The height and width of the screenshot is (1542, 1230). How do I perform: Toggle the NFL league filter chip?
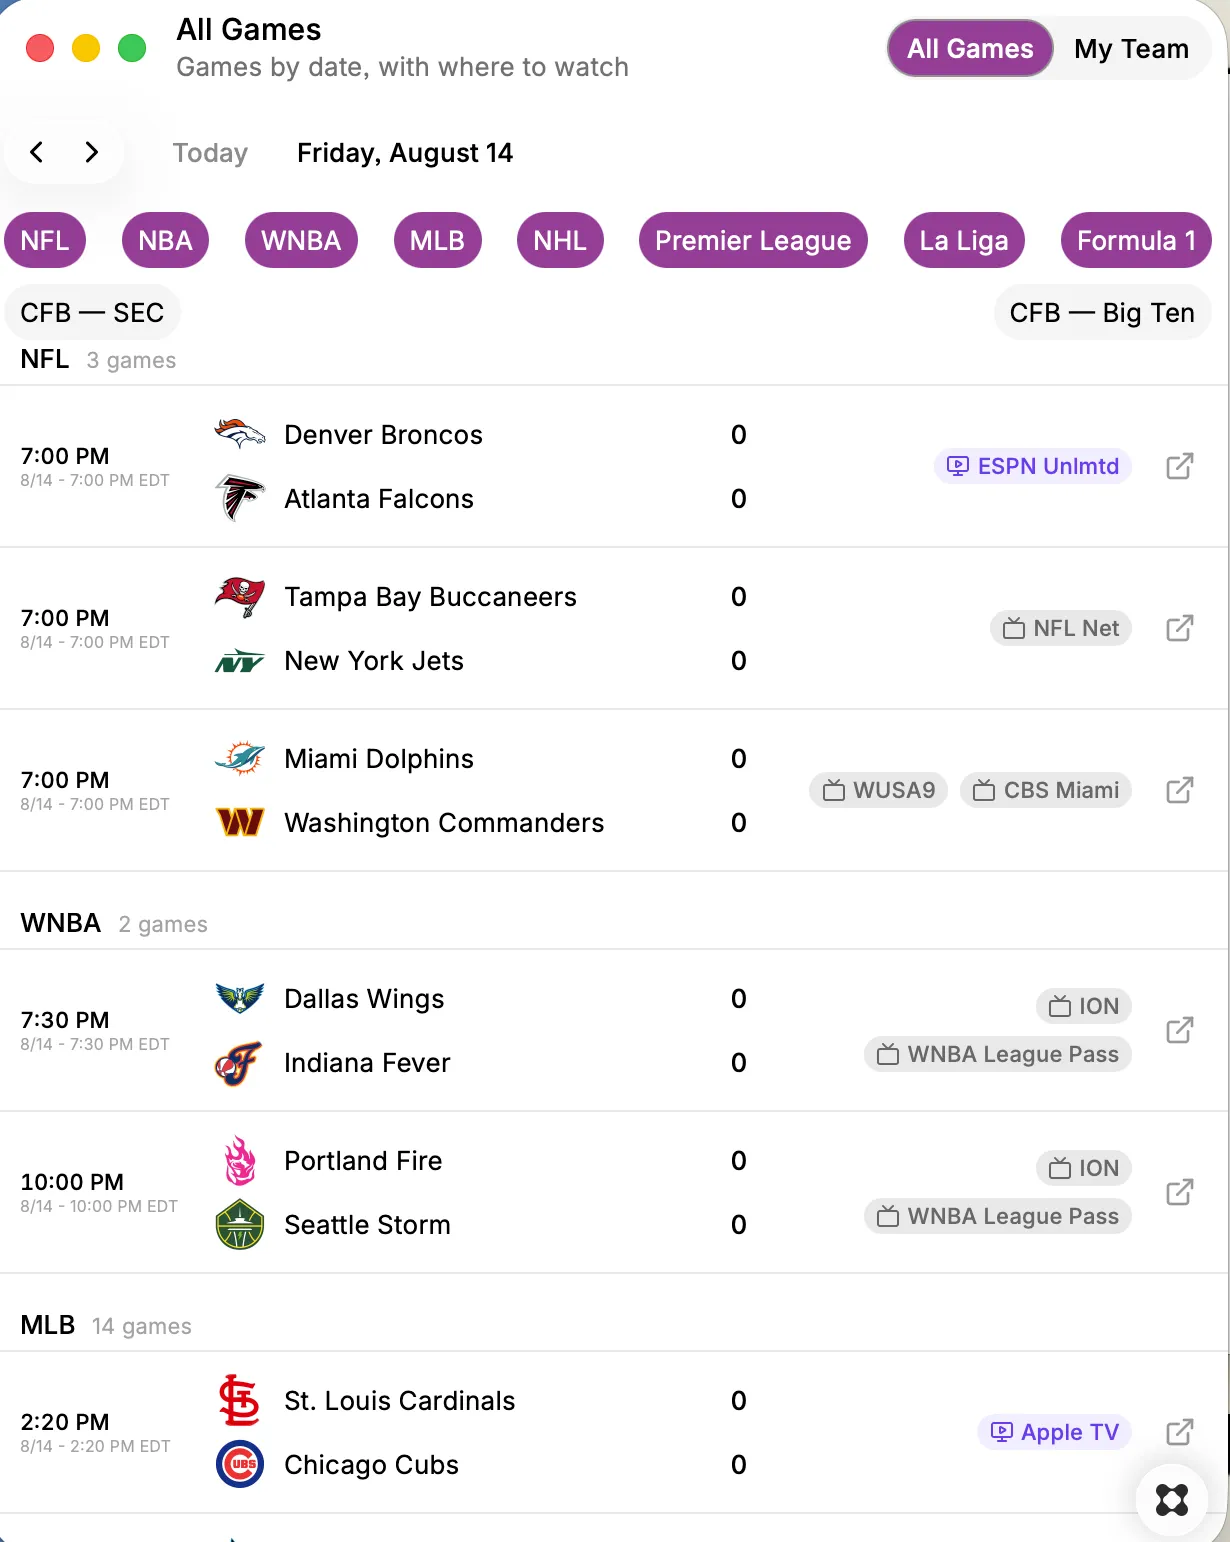click(x=45, y=240)
